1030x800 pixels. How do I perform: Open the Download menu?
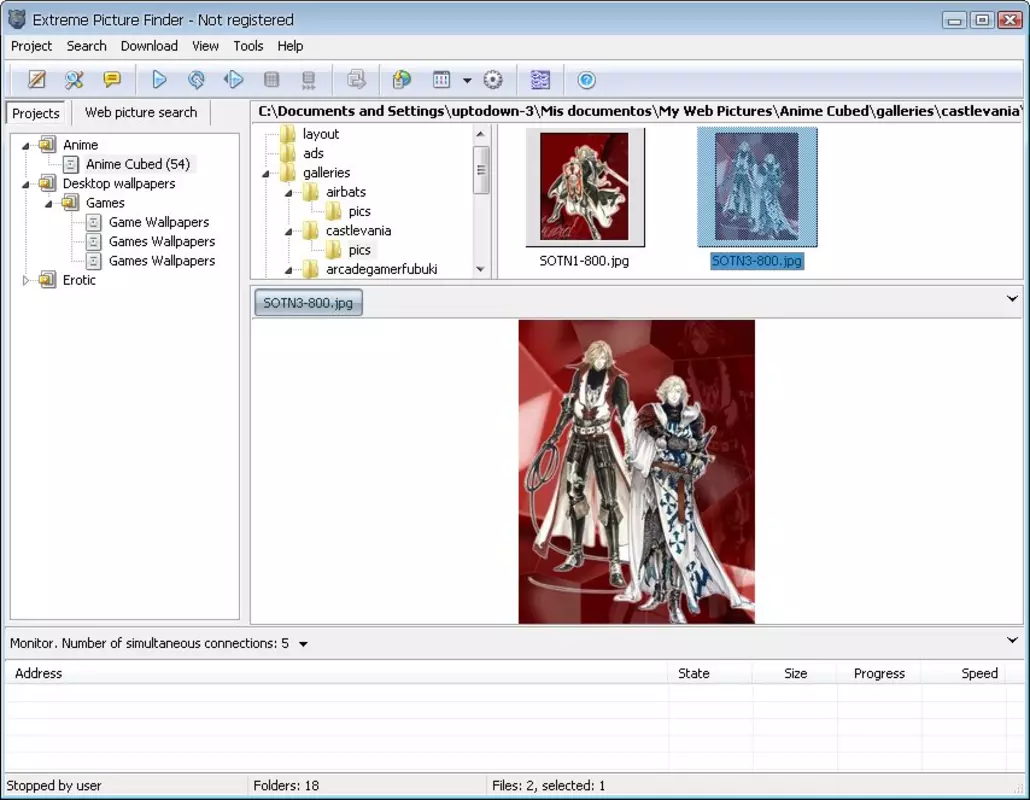149,46
